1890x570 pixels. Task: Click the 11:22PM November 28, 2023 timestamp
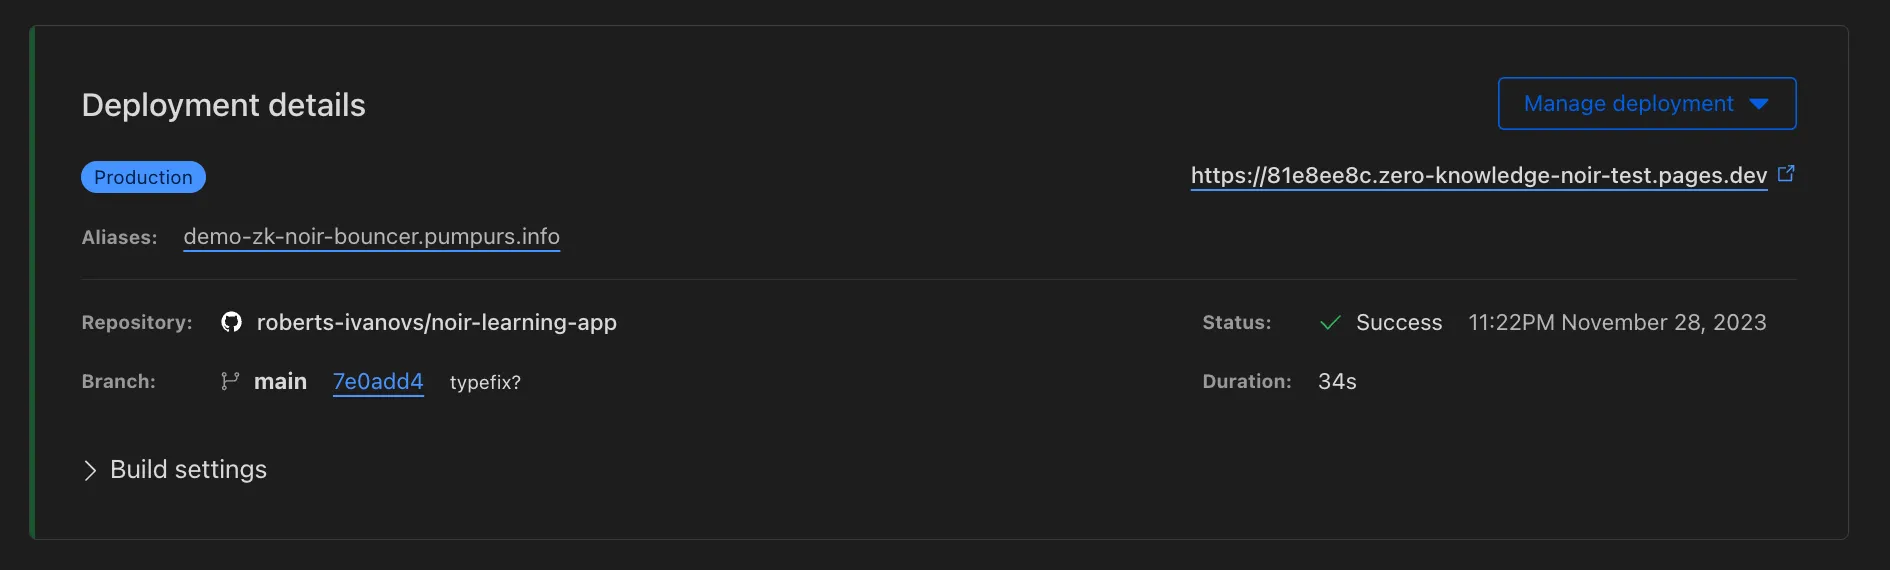click(1616, 323)
